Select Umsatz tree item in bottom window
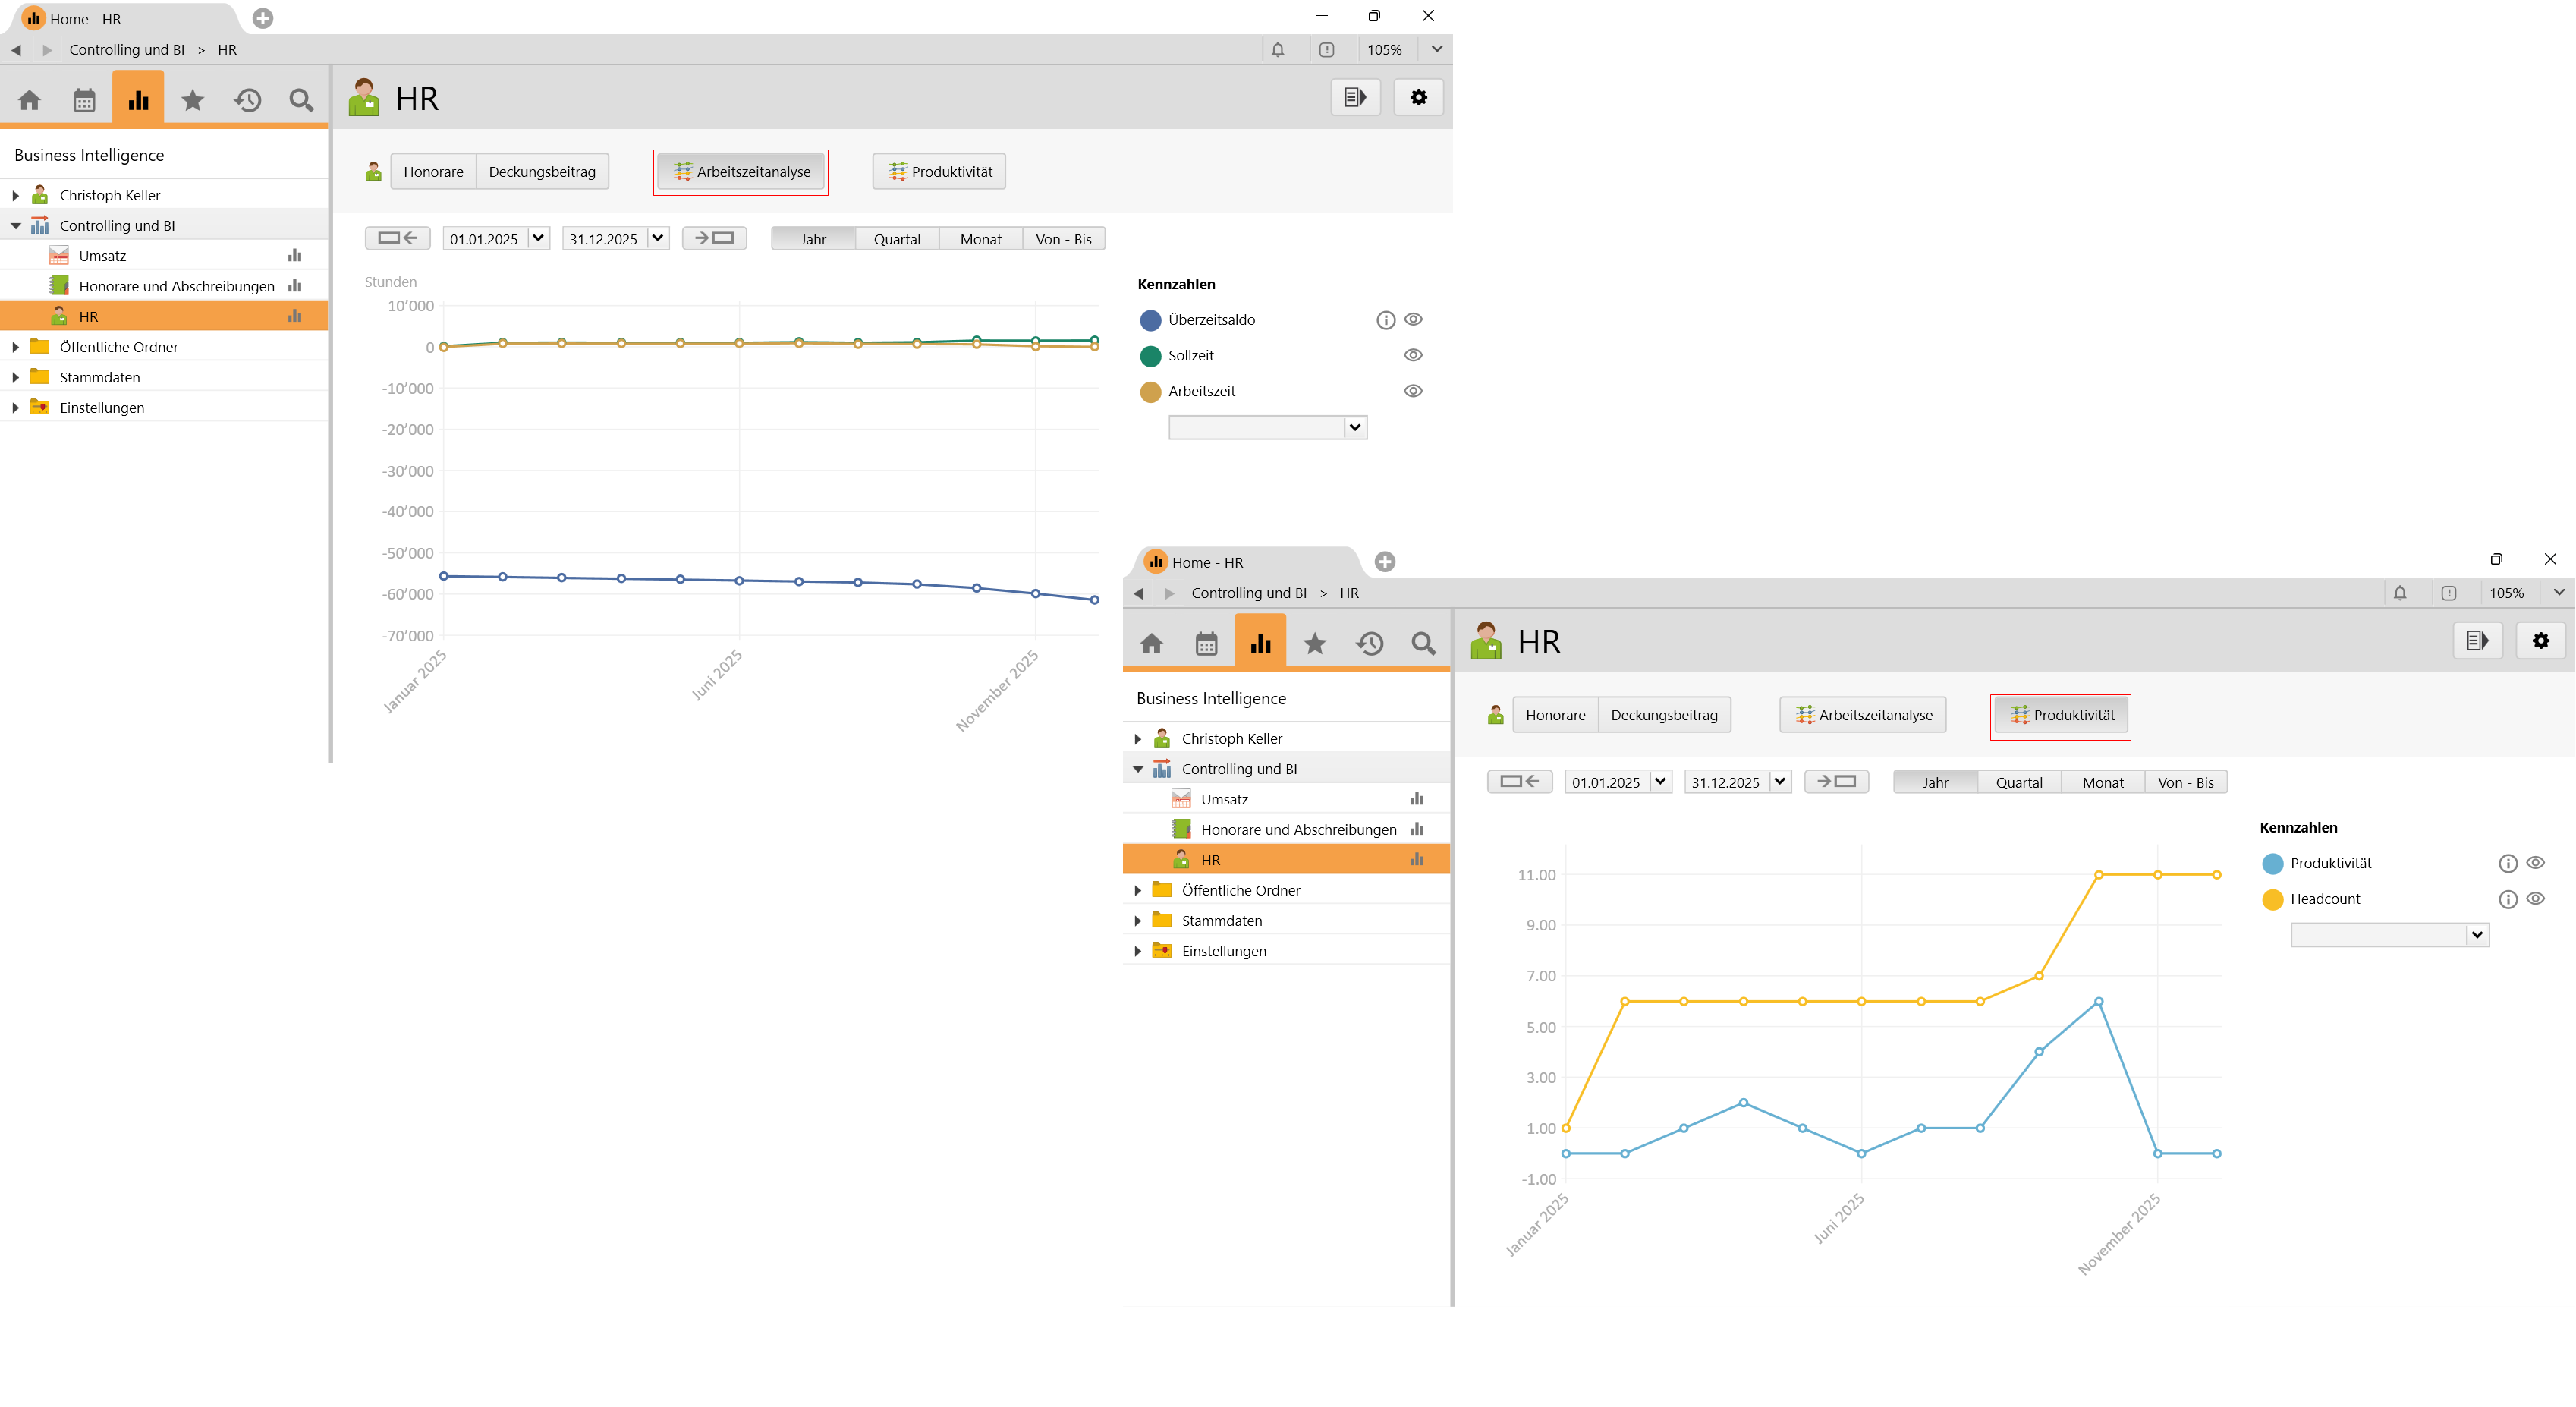Screen dimensions: 2576x1407 point(1224,799)
